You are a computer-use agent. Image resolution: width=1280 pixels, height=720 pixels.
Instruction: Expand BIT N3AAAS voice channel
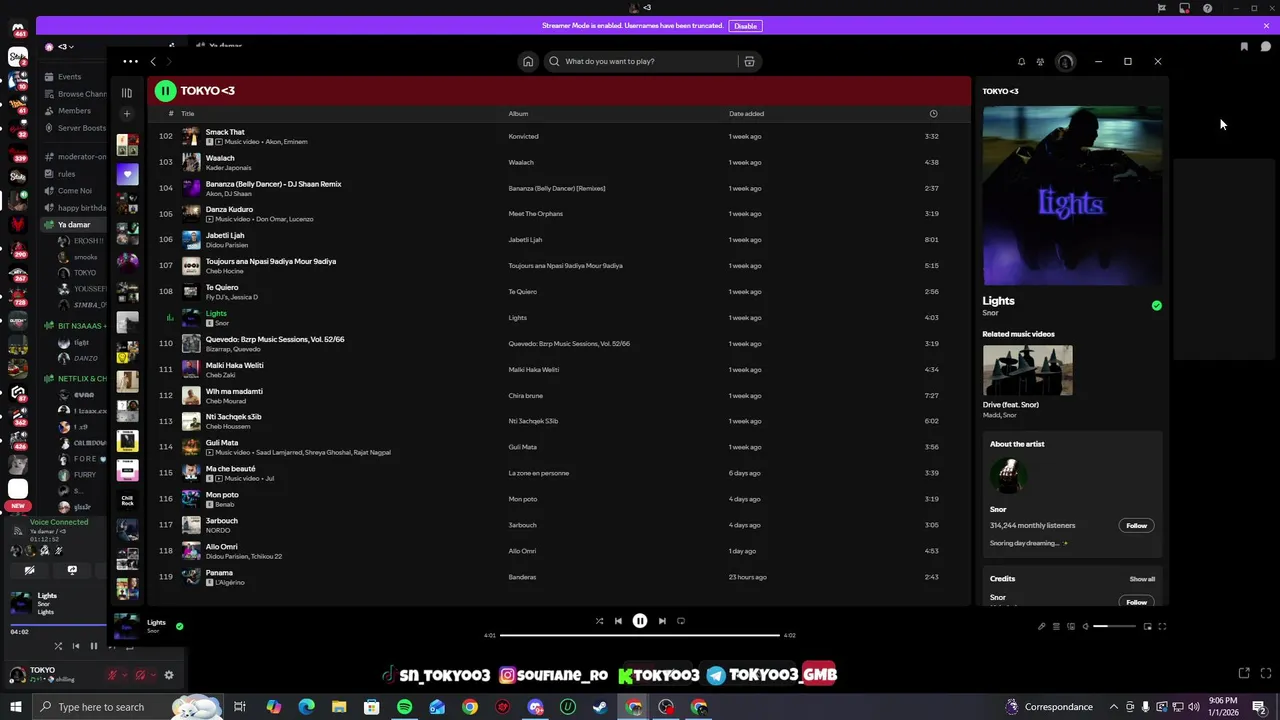(75, 326)
